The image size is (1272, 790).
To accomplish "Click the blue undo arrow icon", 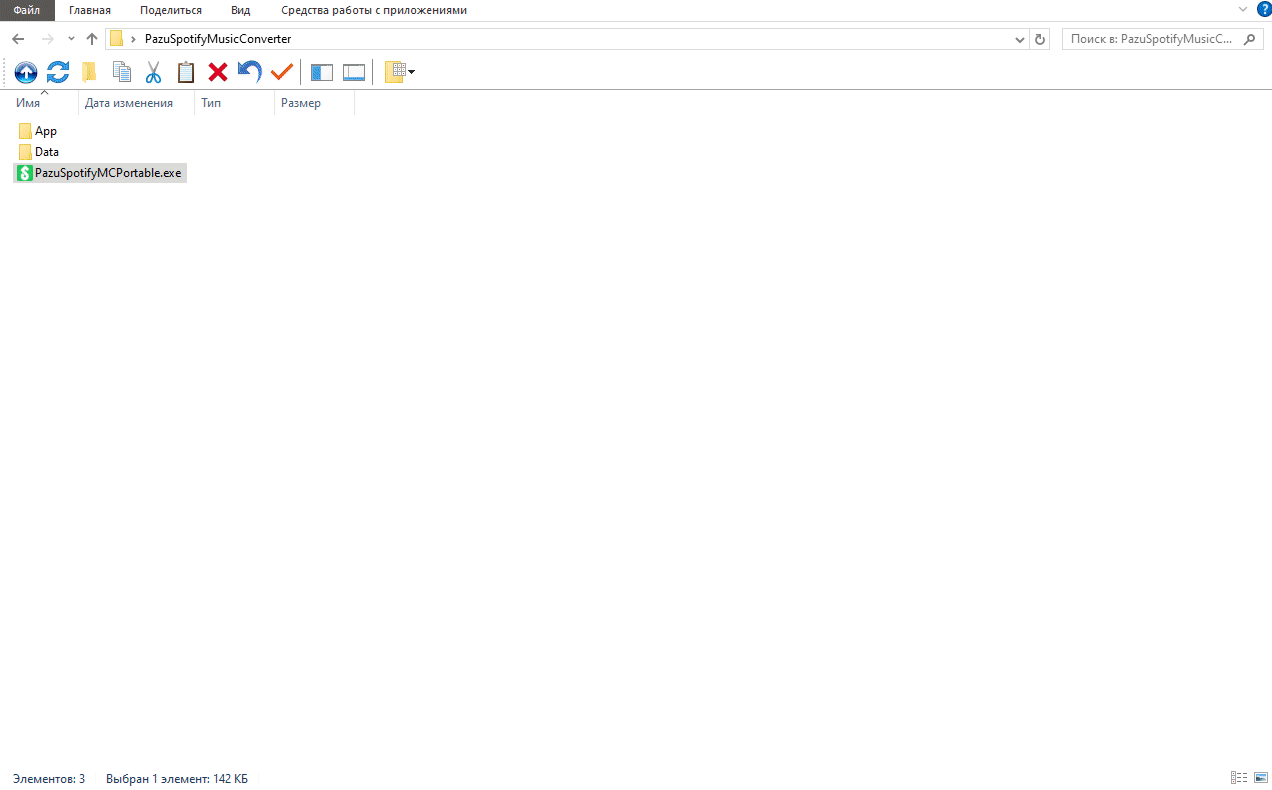I will tap(249, 72).
